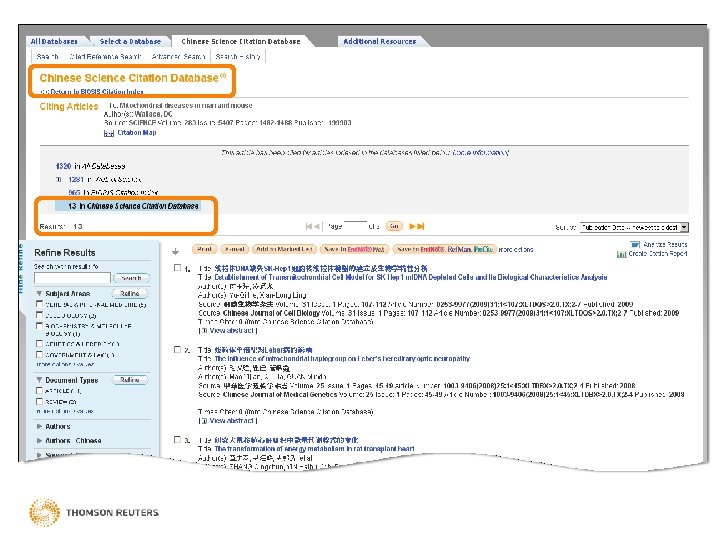This screenshot has height=540, width=720.
Task: Click Save to EndNote, RefMan, ProCite button
Action: (x=444, y=249)
